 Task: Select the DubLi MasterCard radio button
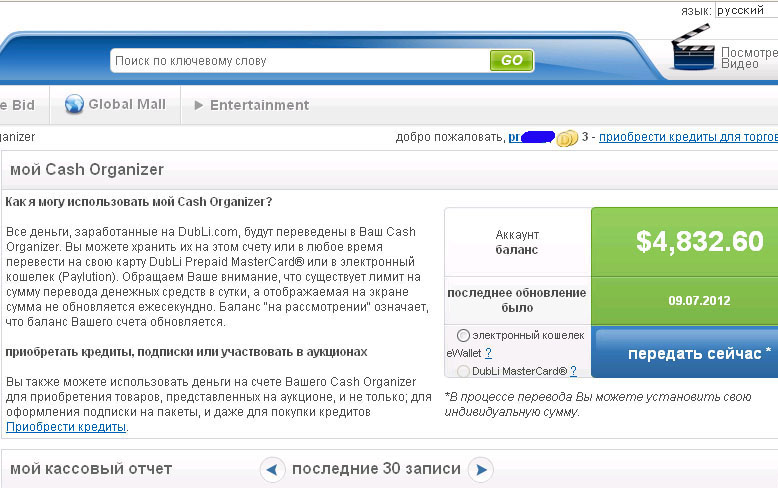(x=463, y=371)
